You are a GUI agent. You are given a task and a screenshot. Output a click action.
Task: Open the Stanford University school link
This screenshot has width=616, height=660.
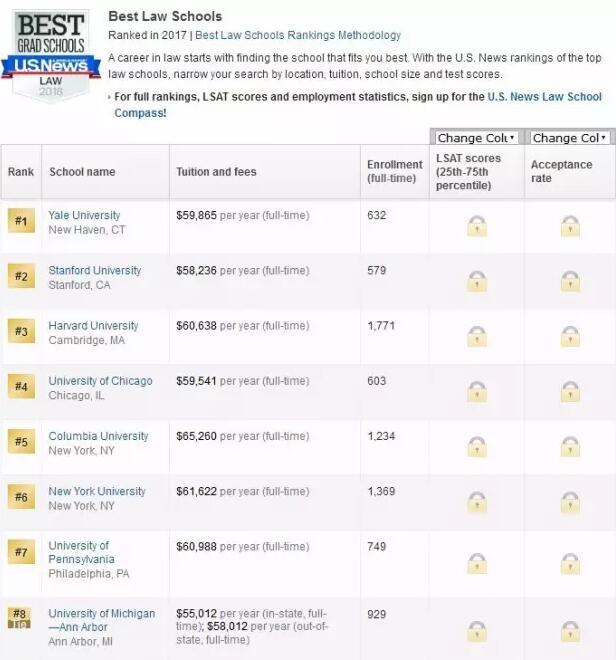coord(95,270)
